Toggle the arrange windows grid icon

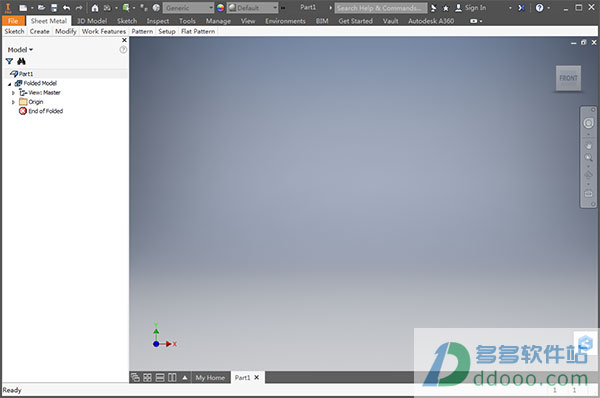[147, 378]
